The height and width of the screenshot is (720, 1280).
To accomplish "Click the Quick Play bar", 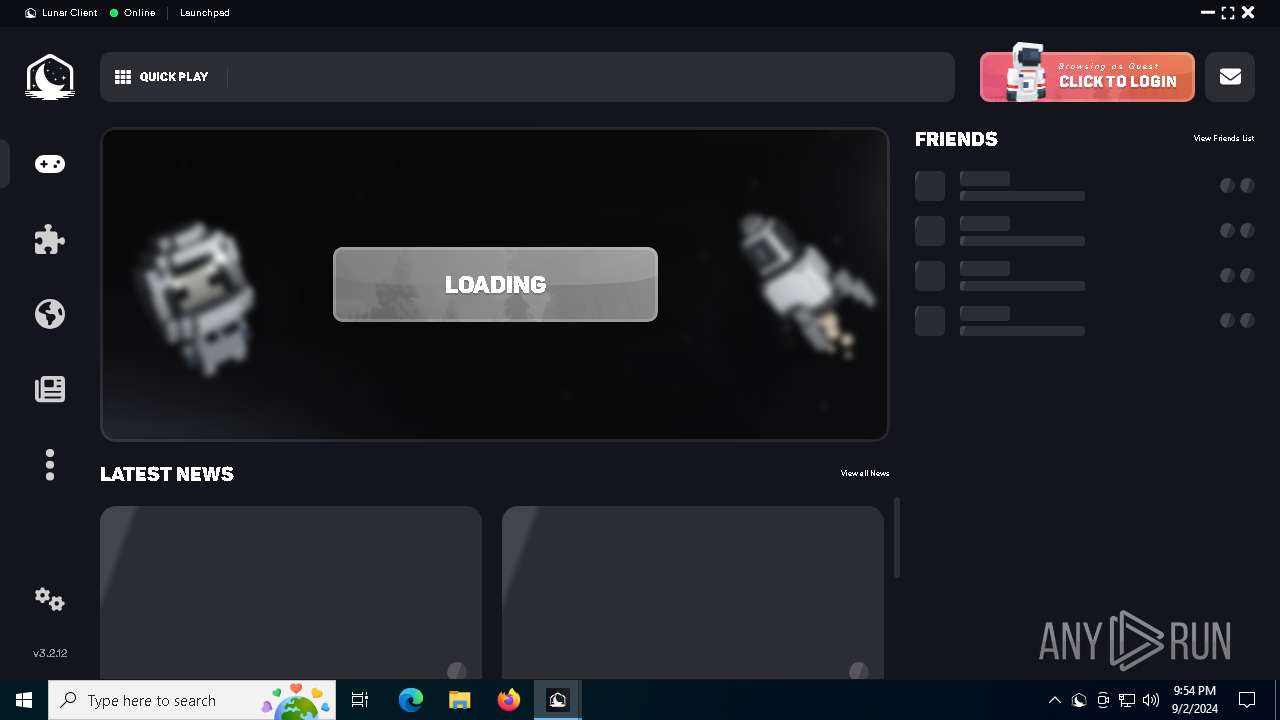I will (x=527, y=77).
